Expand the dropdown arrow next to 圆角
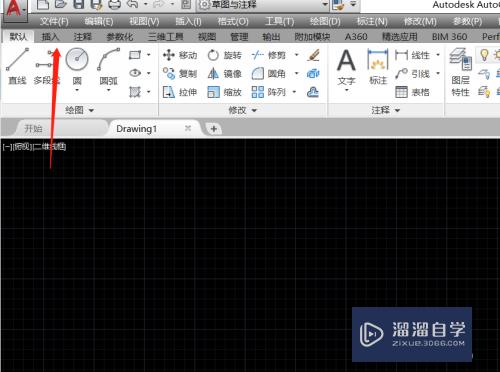The width and height of the screenshot is (500, 372). click(x=297, y=73)
